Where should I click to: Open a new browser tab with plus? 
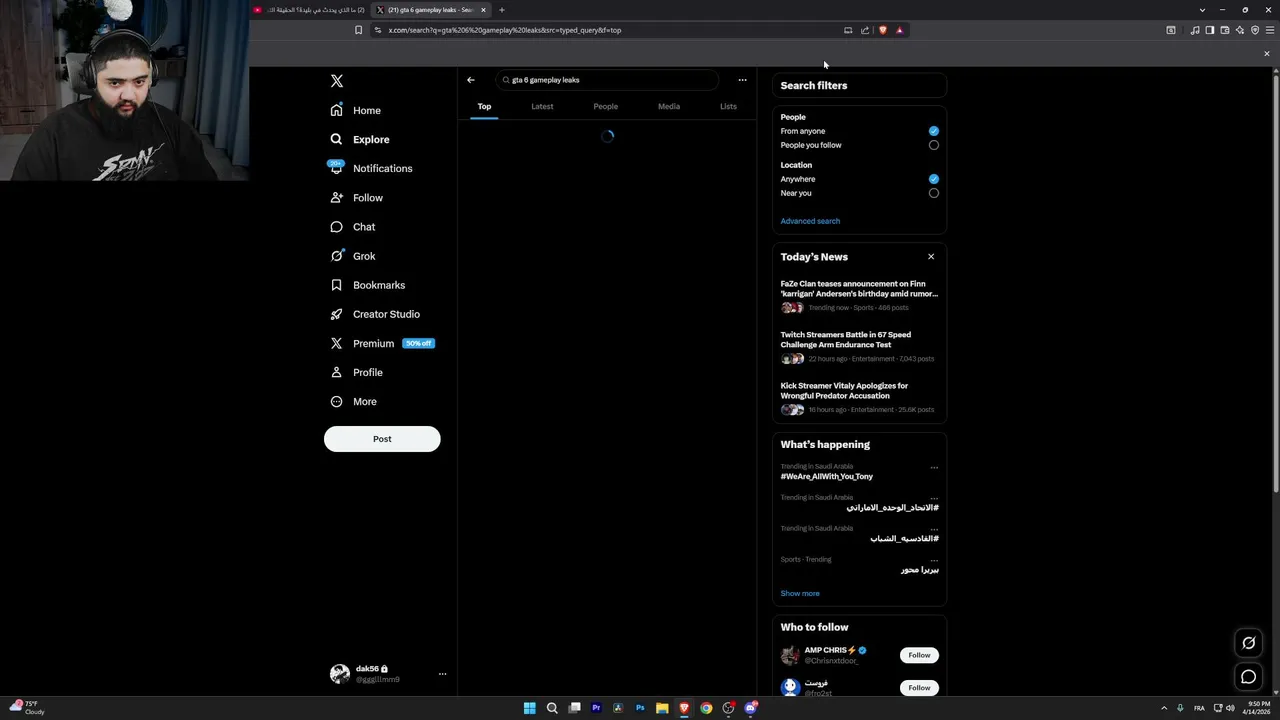tap(502, 10)
